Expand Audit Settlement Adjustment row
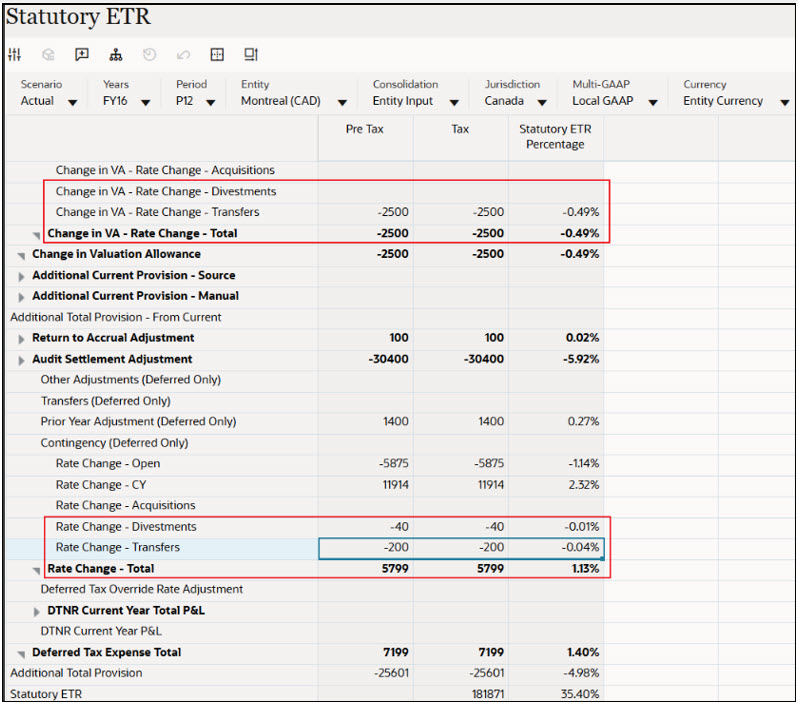The width and height of the screenshot is (798, 703). [21, 360]
